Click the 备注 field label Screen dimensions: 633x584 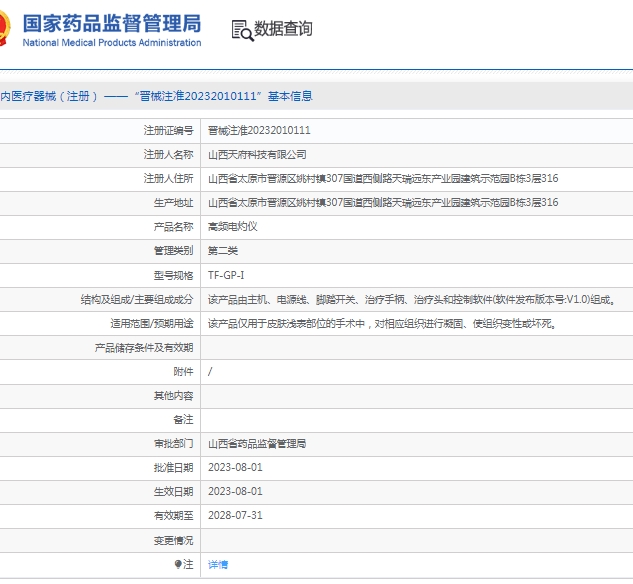click(x=183, y=420)
